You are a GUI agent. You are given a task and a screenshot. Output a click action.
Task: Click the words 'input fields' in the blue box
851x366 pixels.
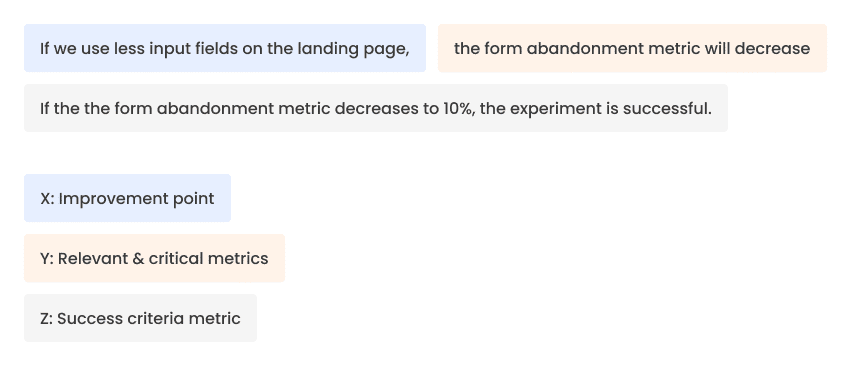[194, 49]
